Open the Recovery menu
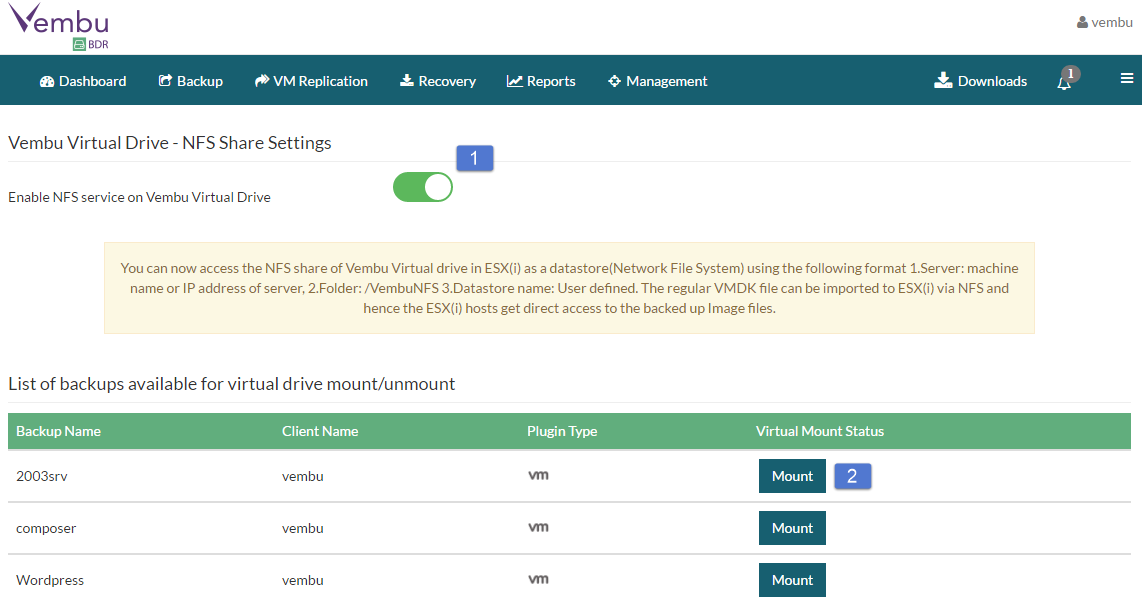Viewport: 1142px width, 609px height. (438, 81)
